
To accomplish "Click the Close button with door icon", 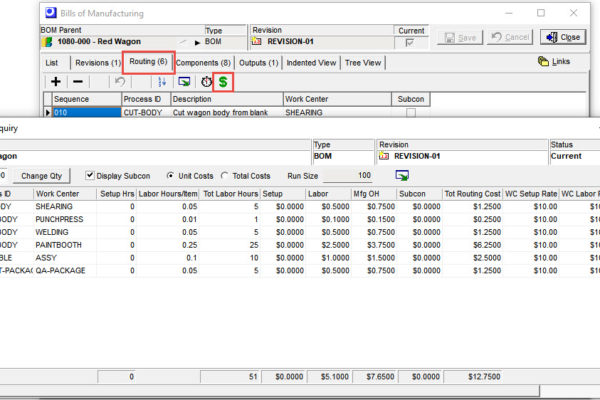I will (x=563, y=37).
